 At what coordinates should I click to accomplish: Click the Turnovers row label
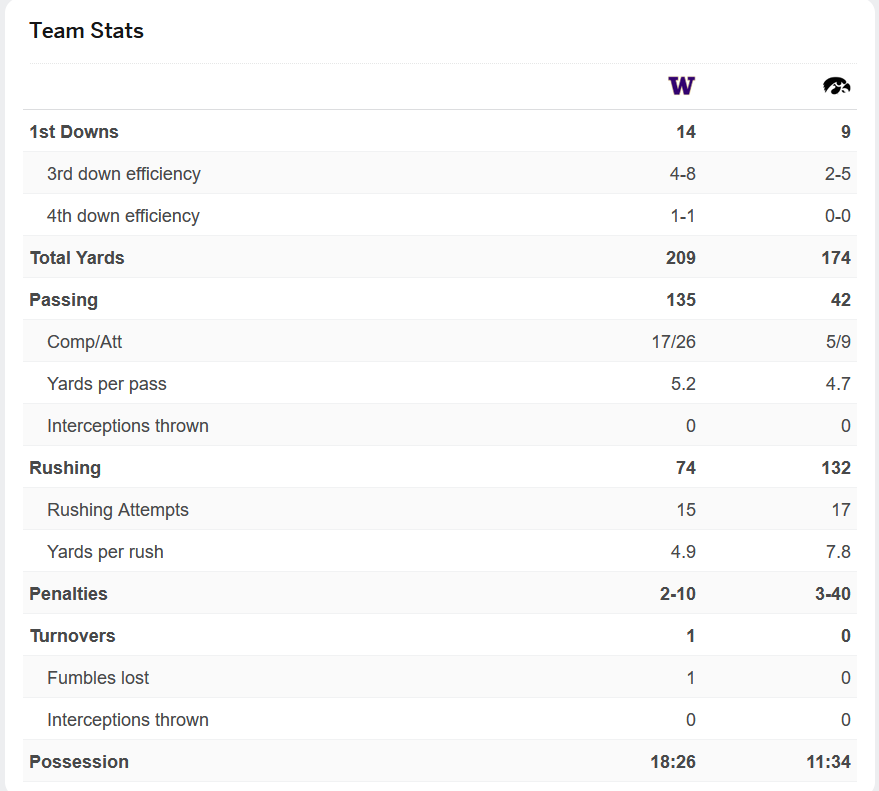72,636
